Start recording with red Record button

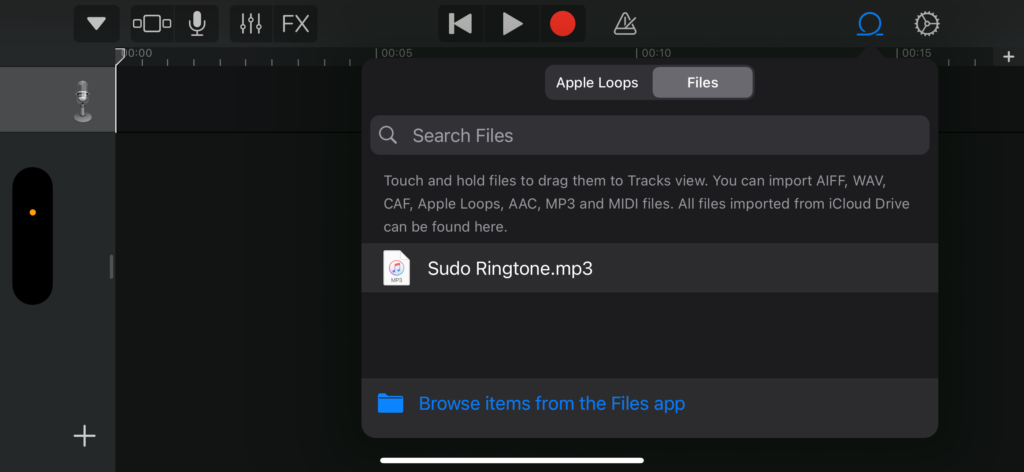pyautogui.click(x=562, y=24)
